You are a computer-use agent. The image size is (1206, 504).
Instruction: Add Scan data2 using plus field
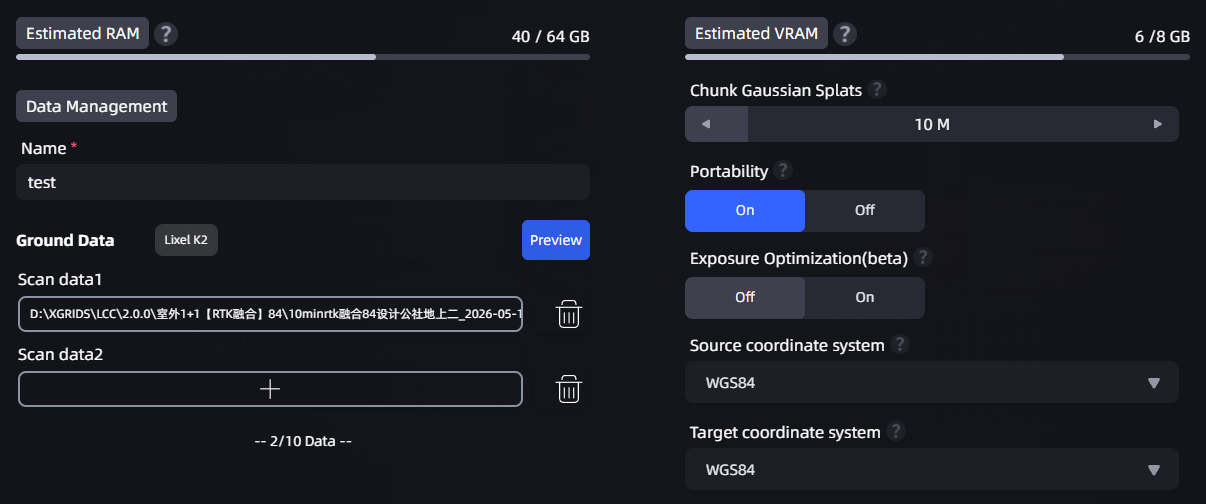click(270, 389)
